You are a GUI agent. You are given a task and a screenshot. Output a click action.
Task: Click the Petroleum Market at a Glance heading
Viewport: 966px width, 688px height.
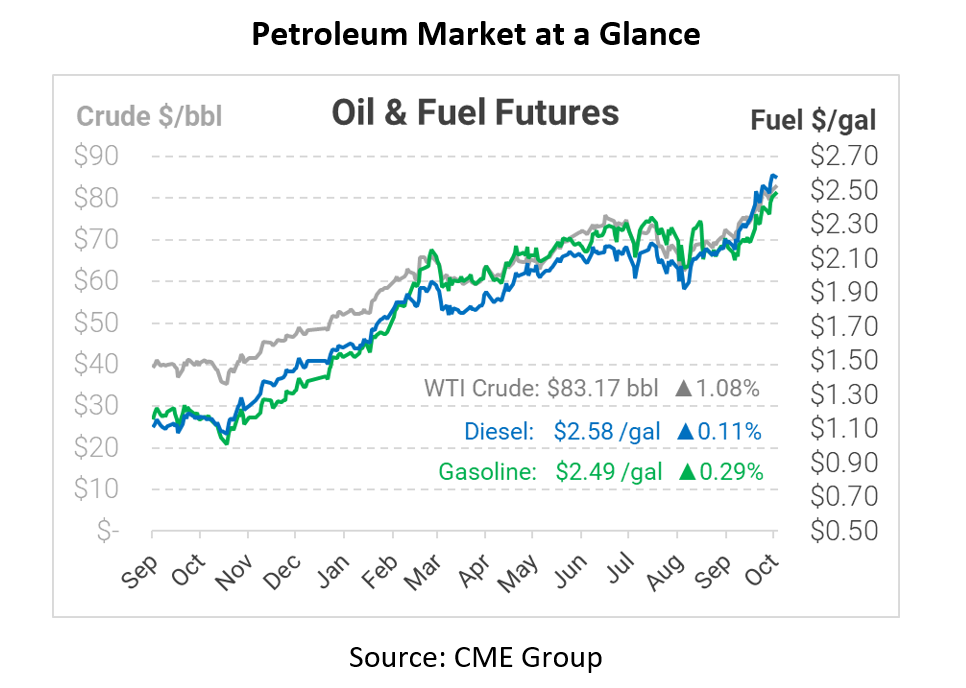(475, 34)
